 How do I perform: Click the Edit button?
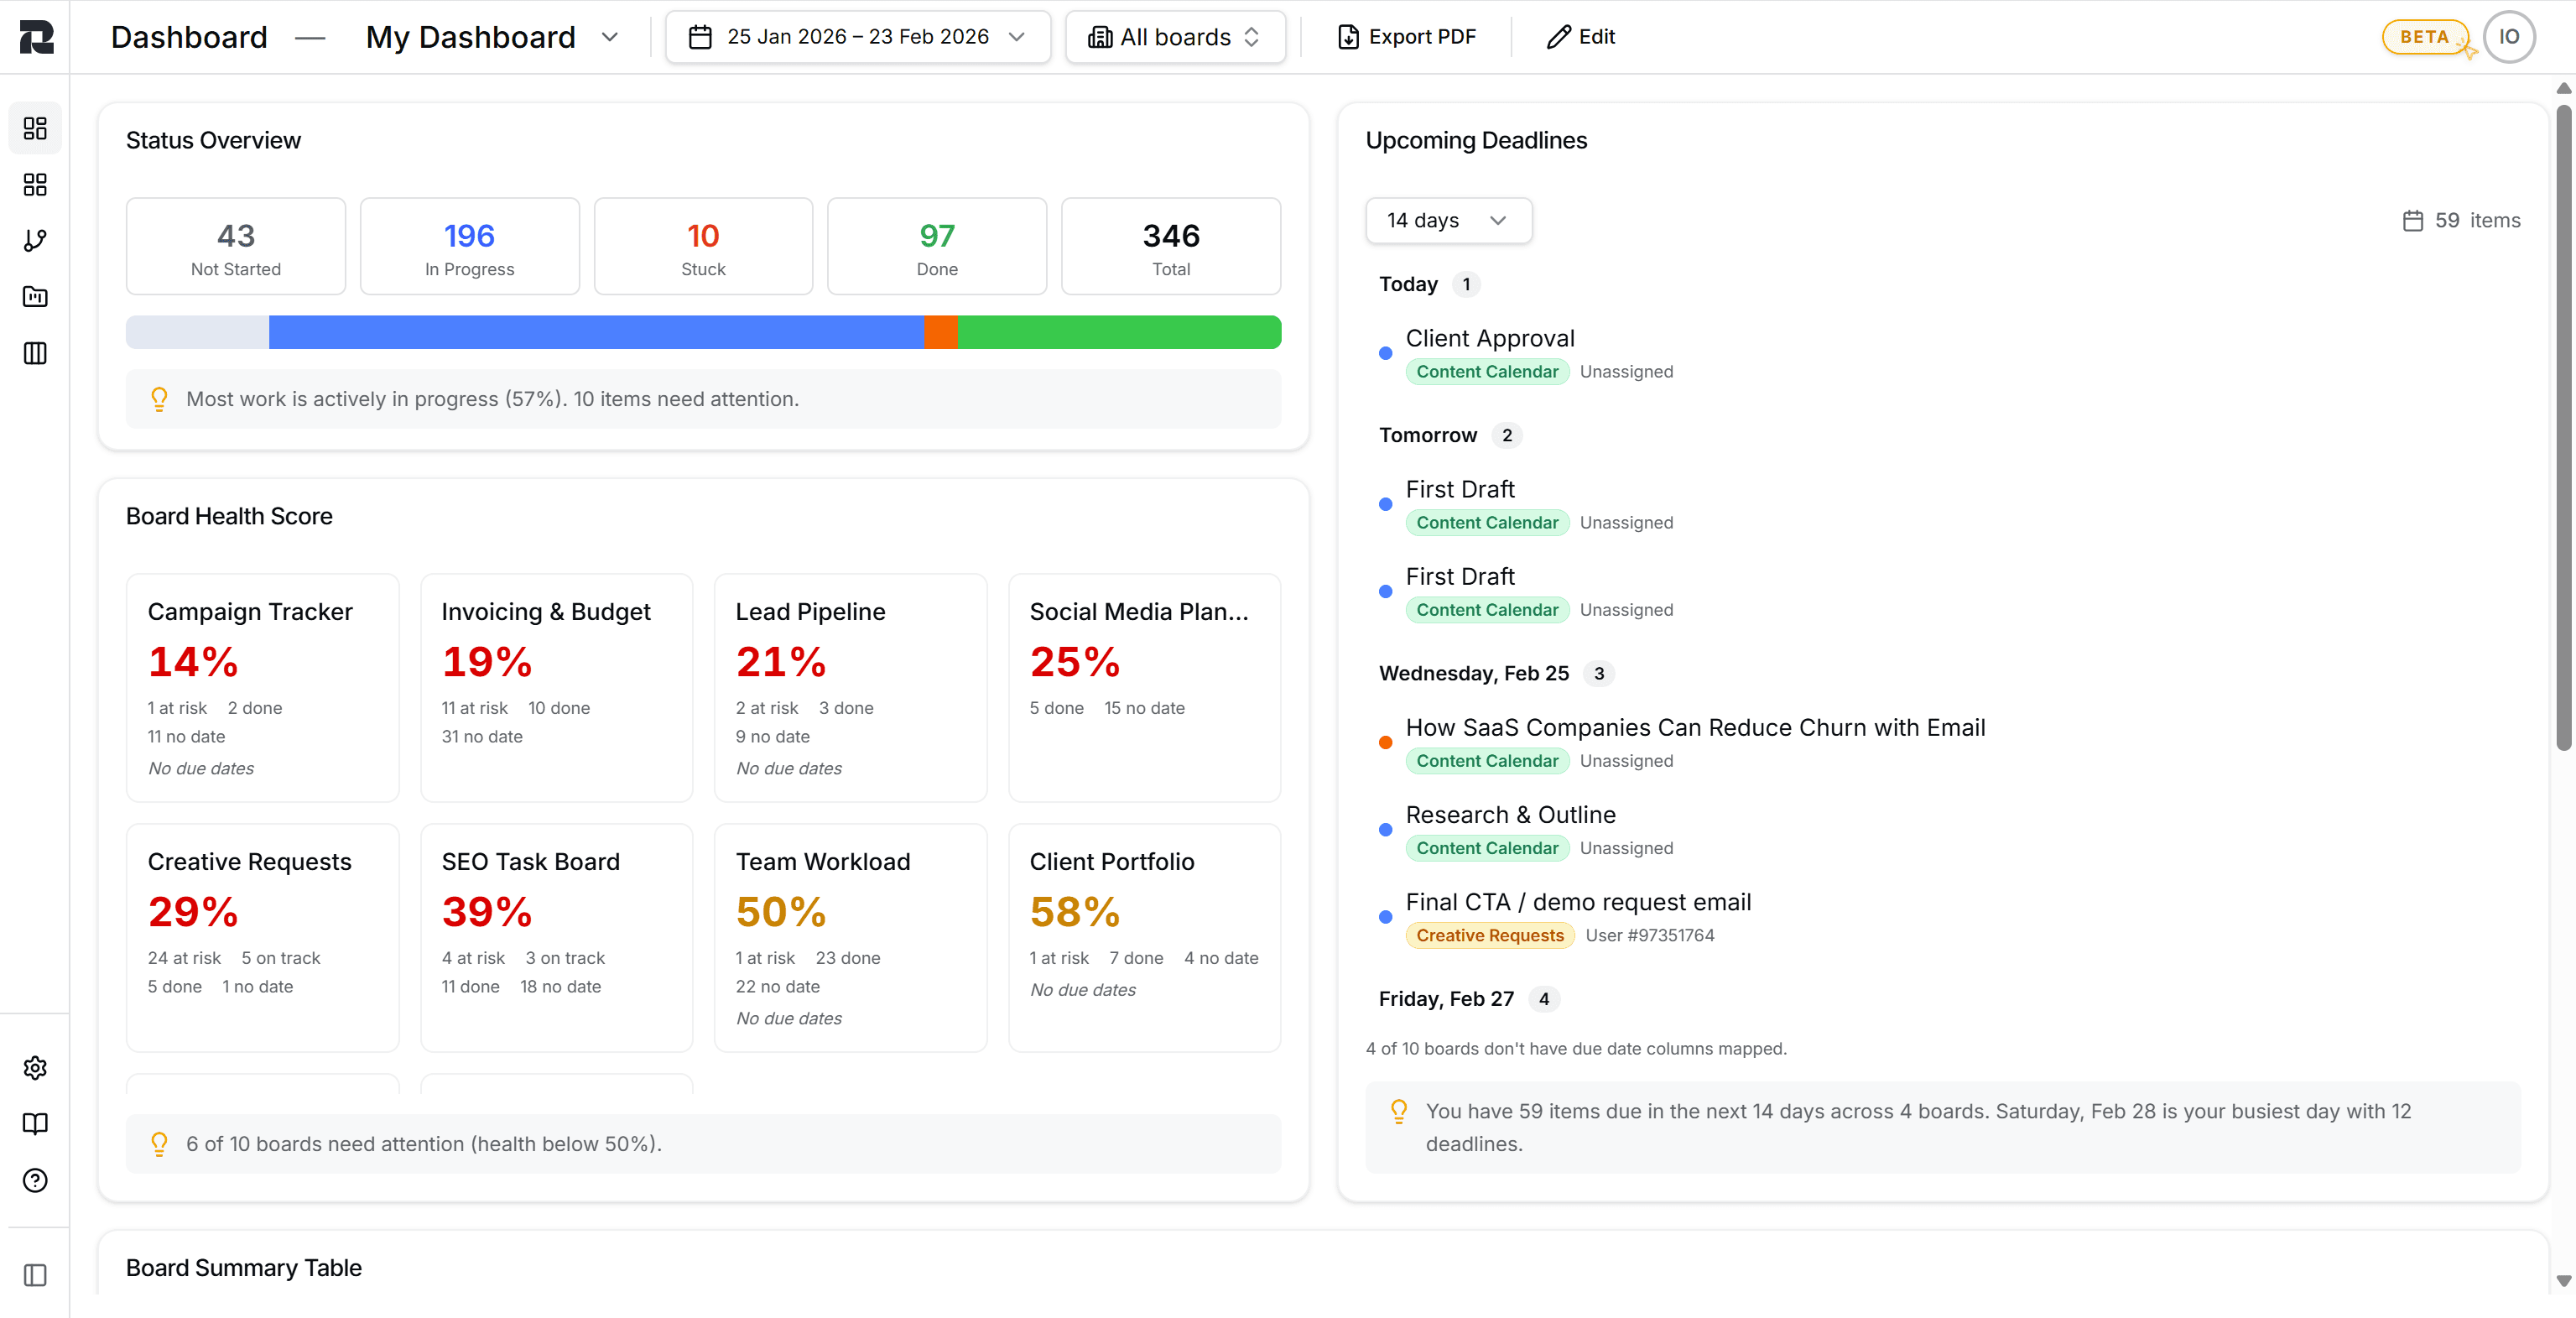[1580, 36]
